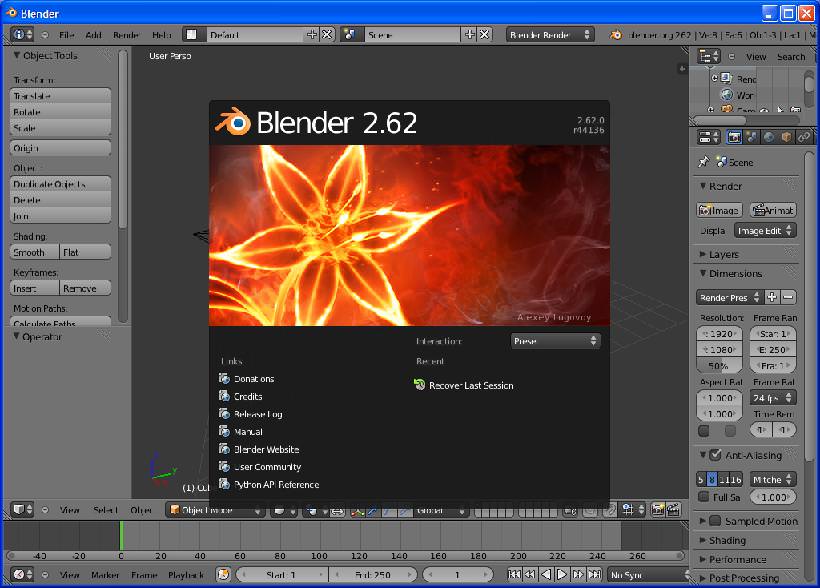This screenshot has width=820, height=588.
Task: Open the Render properties tab
Action: tap(734, 137)
